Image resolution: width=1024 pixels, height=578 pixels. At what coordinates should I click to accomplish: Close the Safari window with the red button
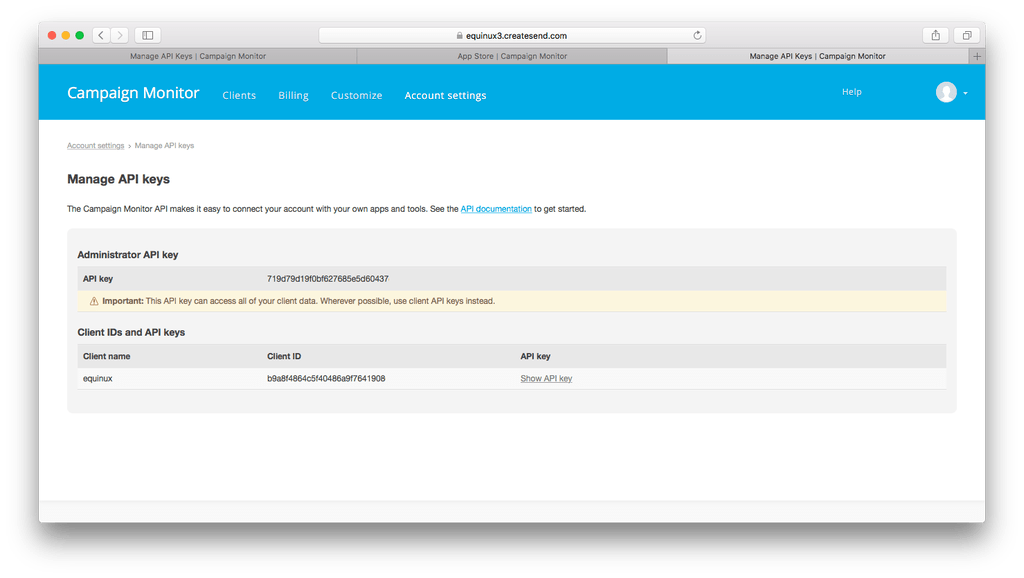tap(52, 35)
